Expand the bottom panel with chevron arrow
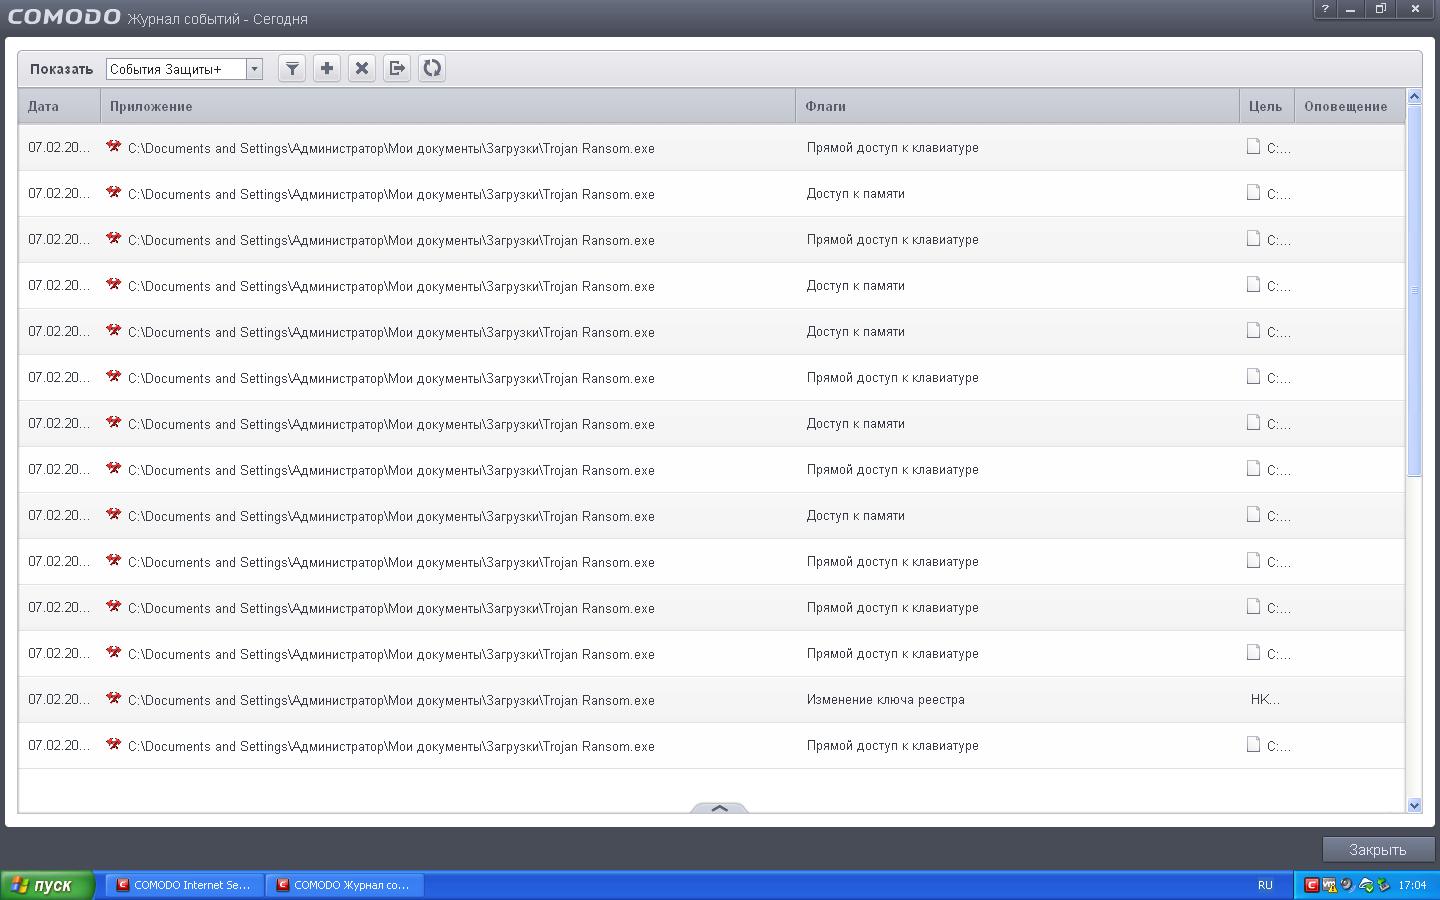The image size is (1440, 900). pyautogui.click(x=719, y=807)
